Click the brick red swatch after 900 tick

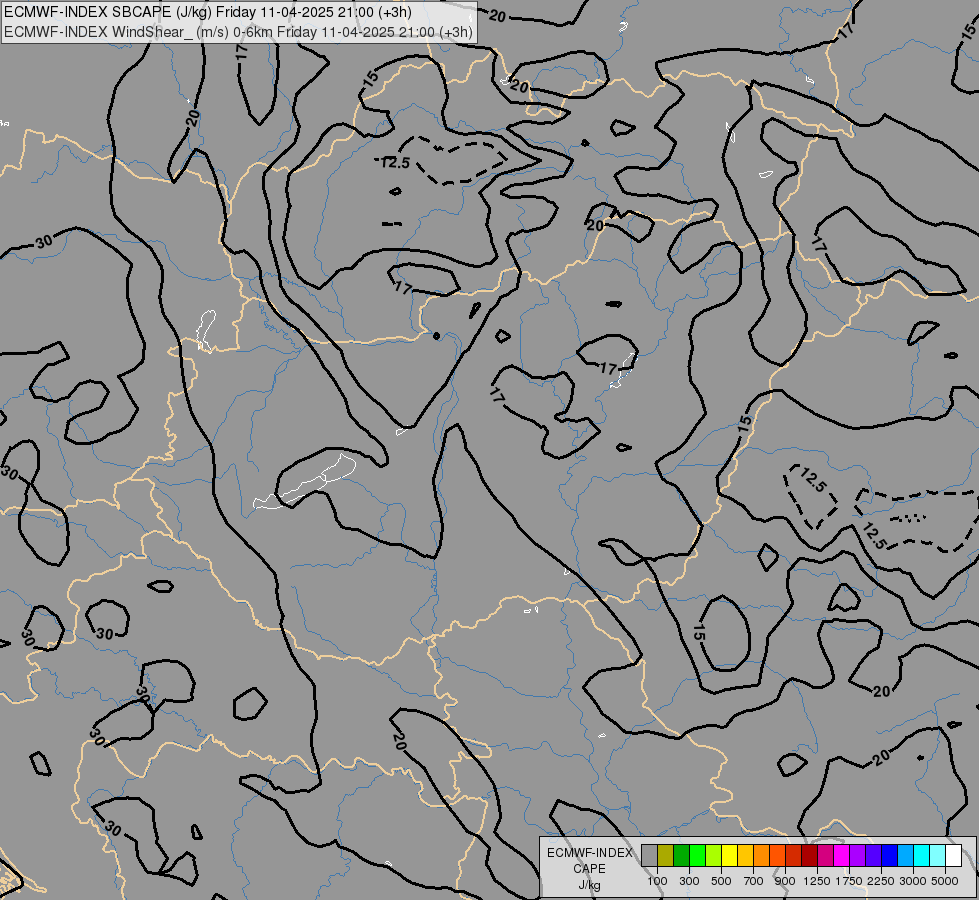click(x=793, y=855)
